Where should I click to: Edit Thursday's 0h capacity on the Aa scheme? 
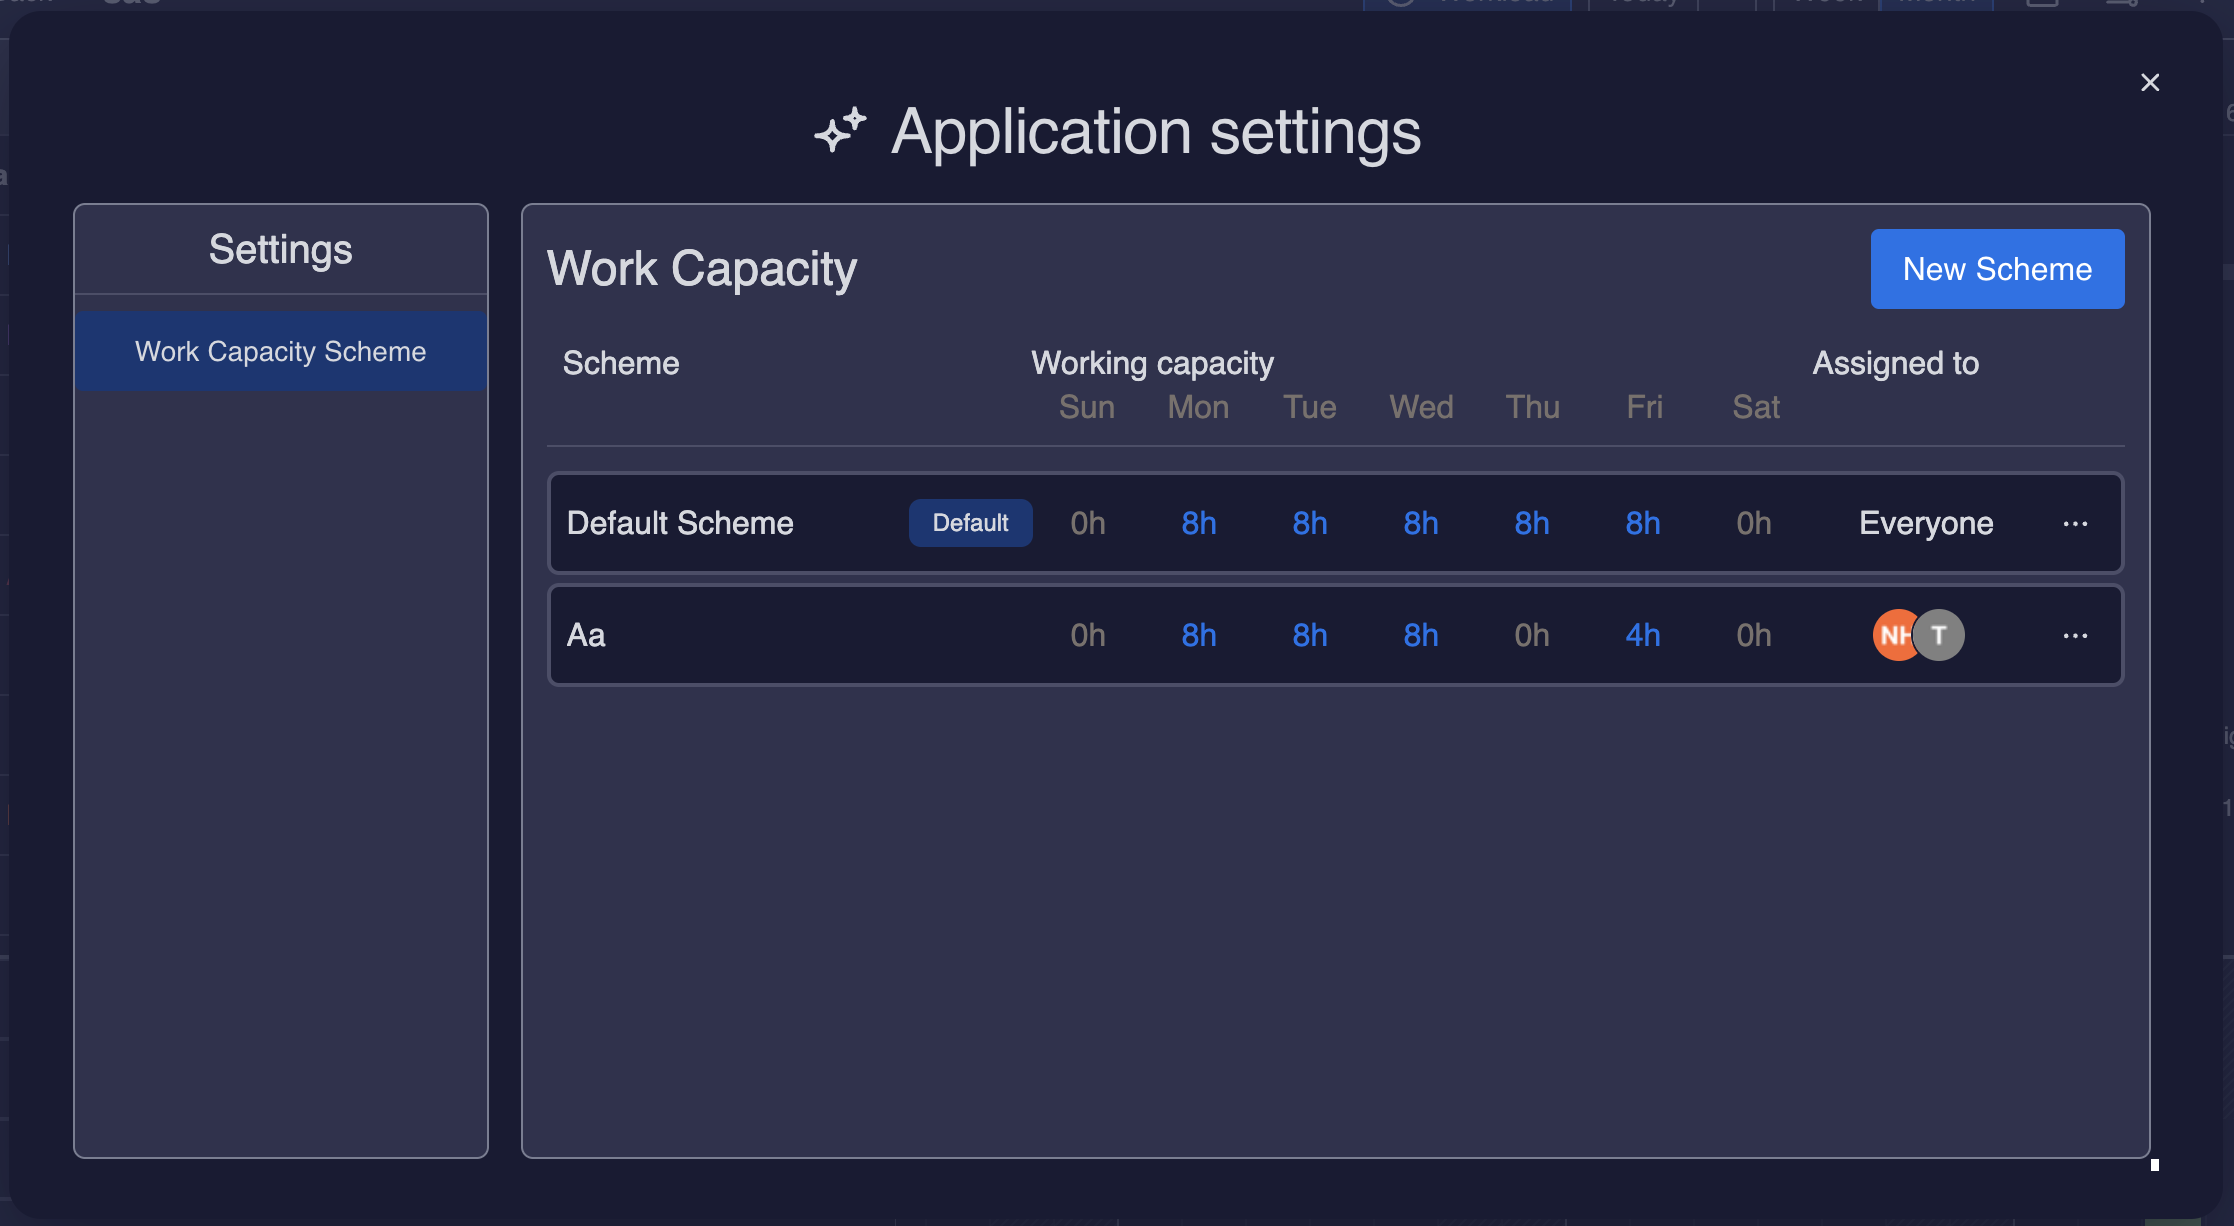coord(1531,635)
